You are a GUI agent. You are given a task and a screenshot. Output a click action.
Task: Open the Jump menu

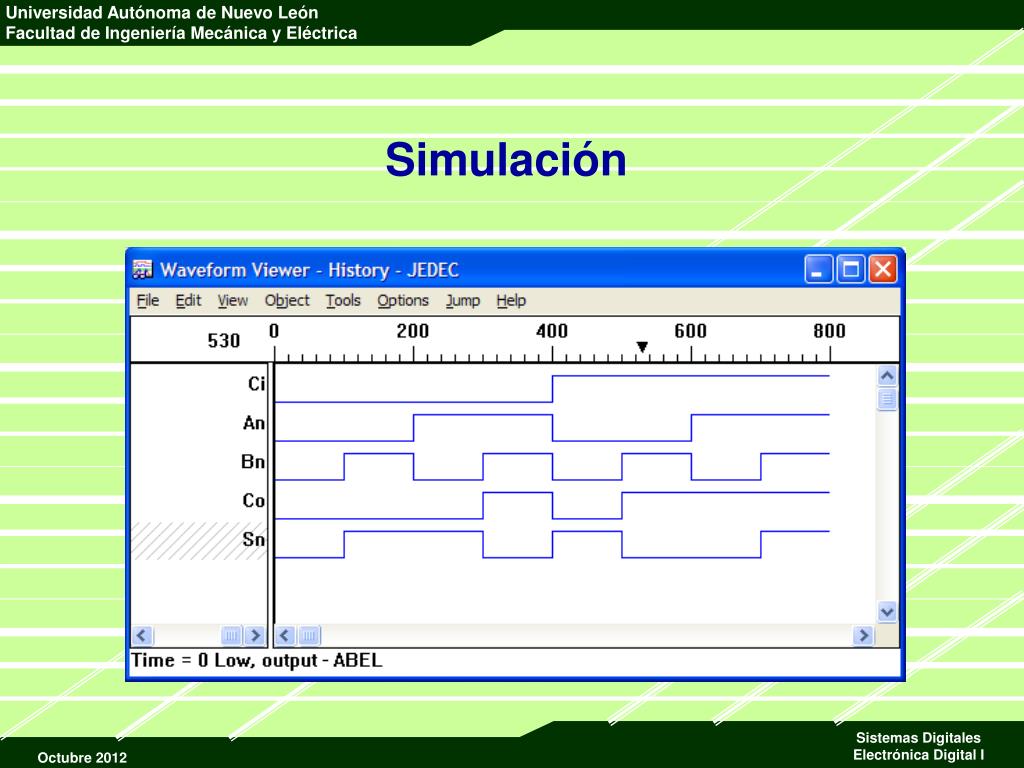[462, 300]
